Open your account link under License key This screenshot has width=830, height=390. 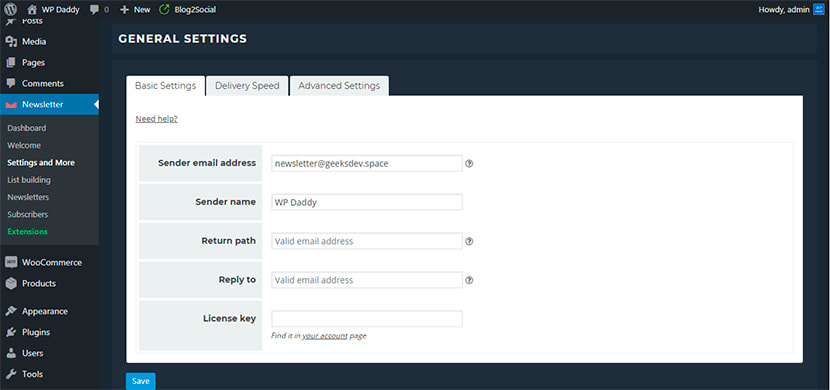point(325,335)
